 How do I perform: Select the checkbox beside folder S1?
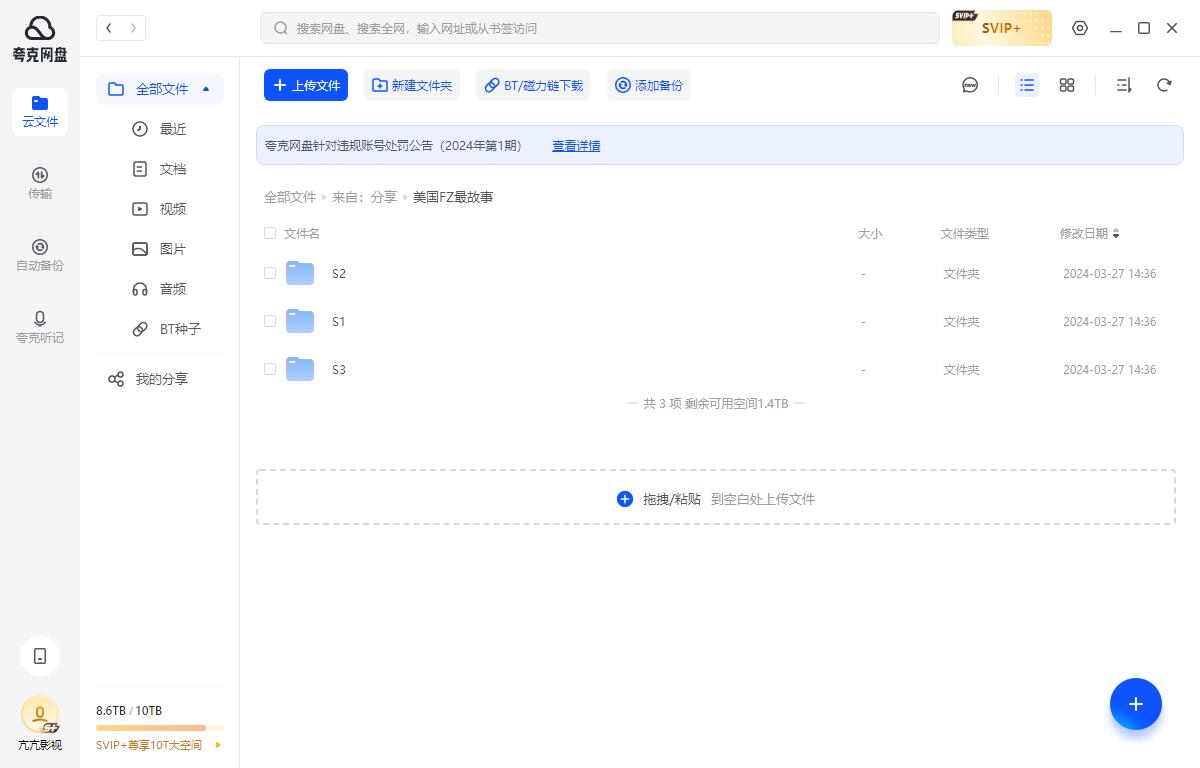(270, 321)
